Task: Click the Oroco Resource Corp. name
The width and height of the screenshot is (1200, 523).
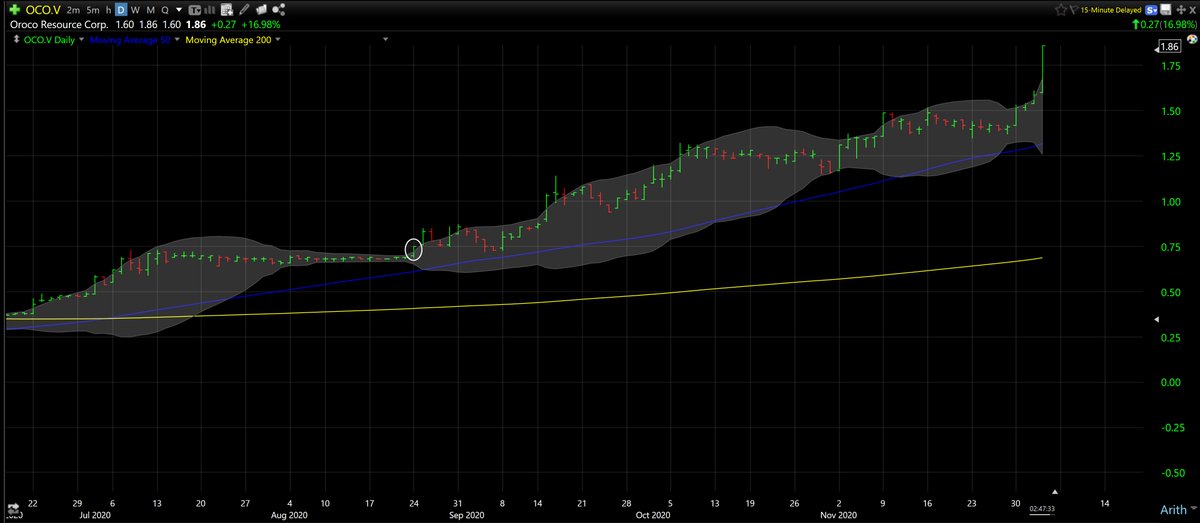Action: click(59, 25)
